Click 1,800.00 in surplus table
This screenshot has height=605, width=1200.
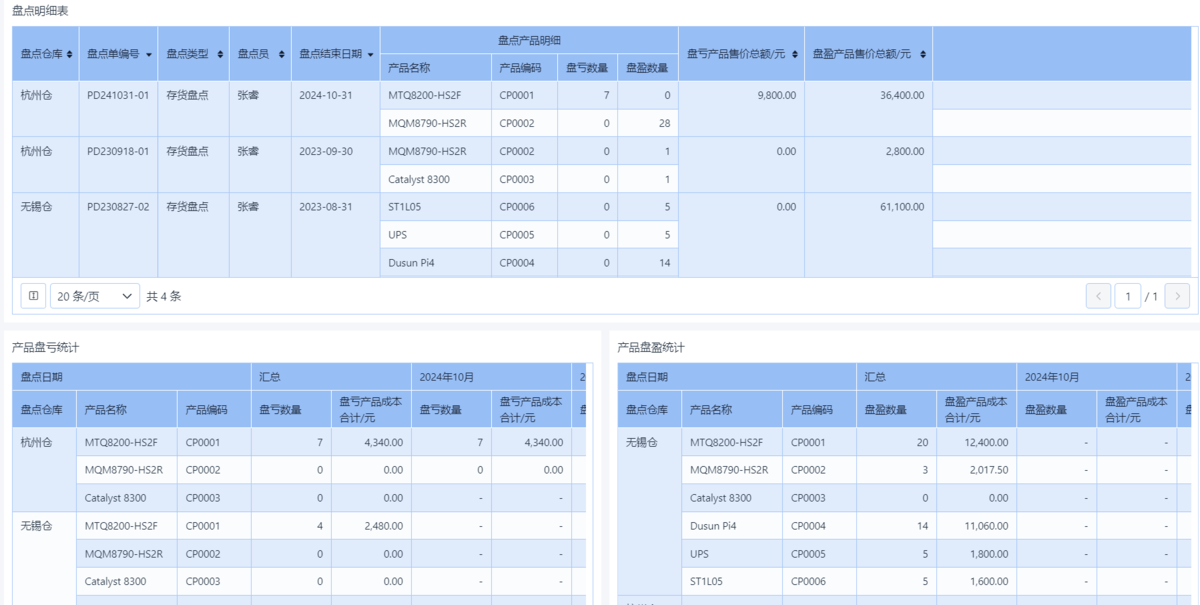[987, 553]
